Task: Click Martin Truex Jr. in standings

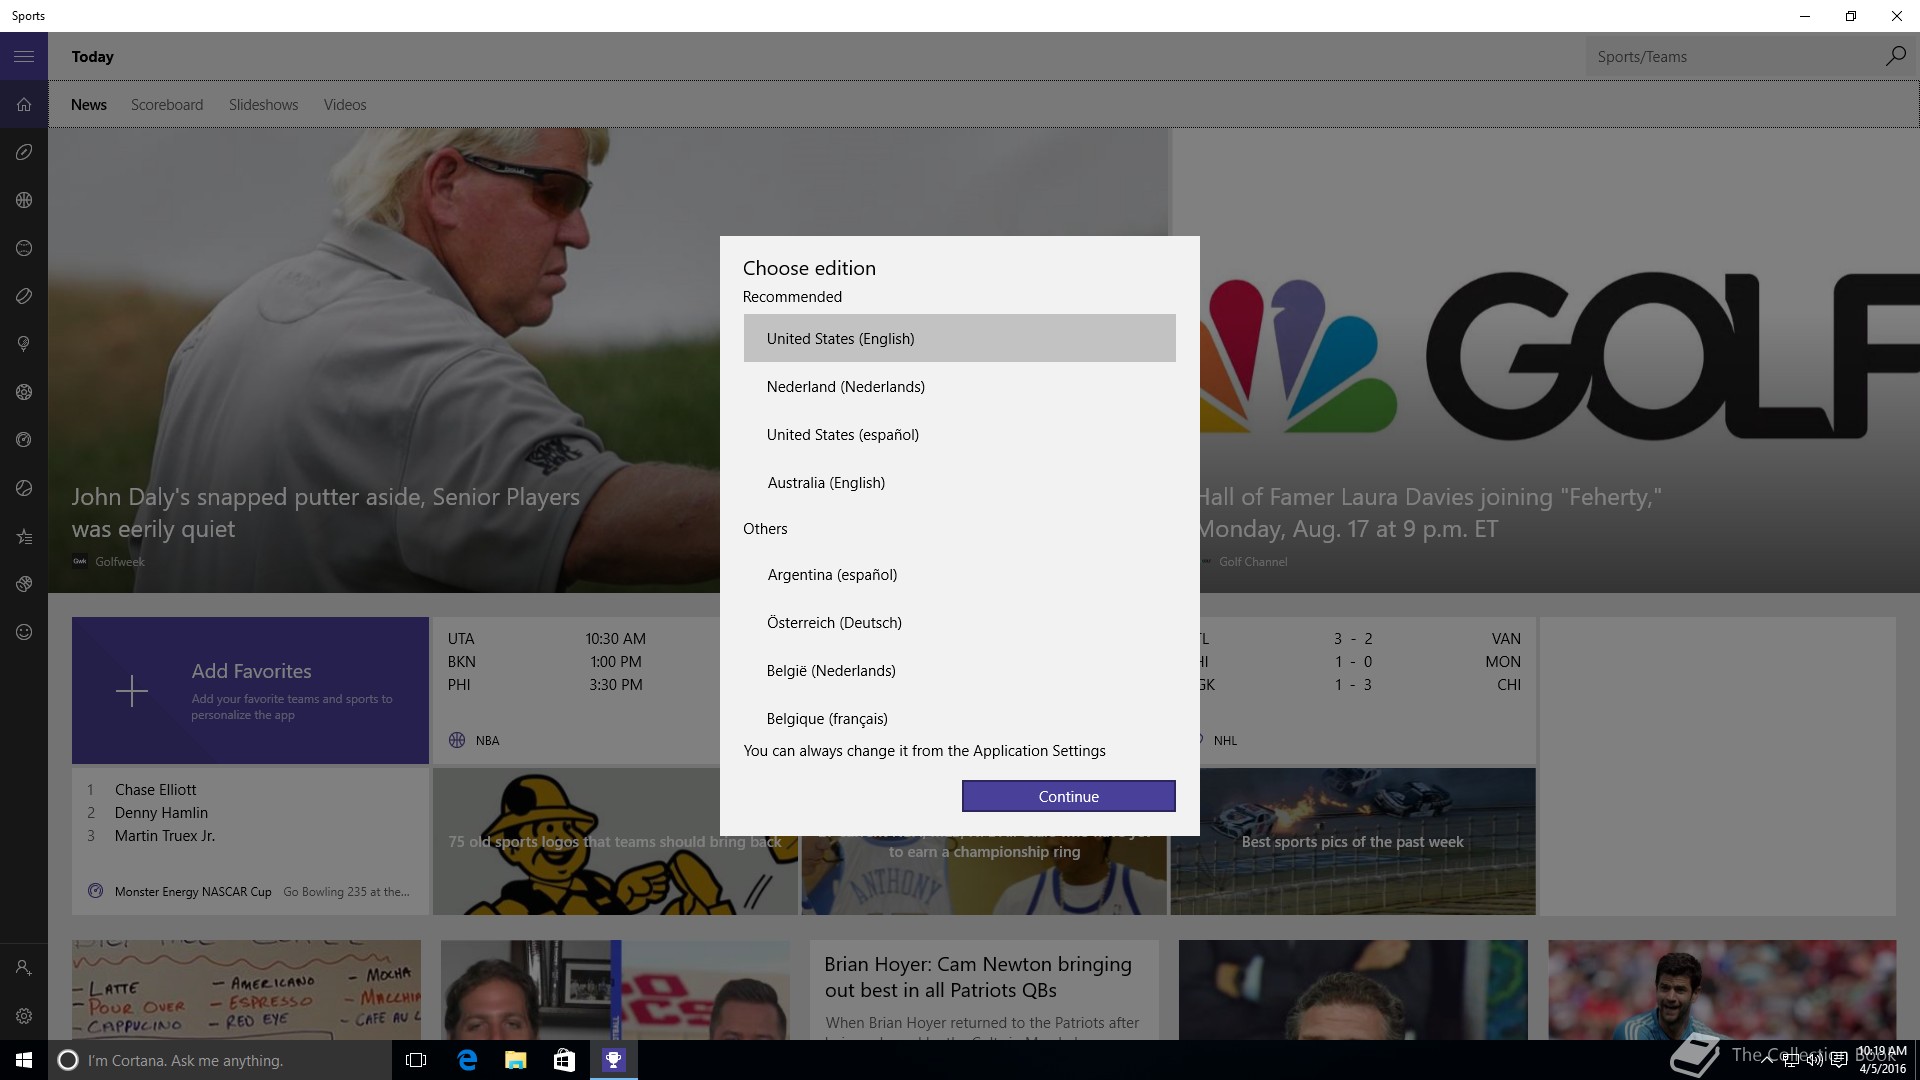Action: (164, 835)
